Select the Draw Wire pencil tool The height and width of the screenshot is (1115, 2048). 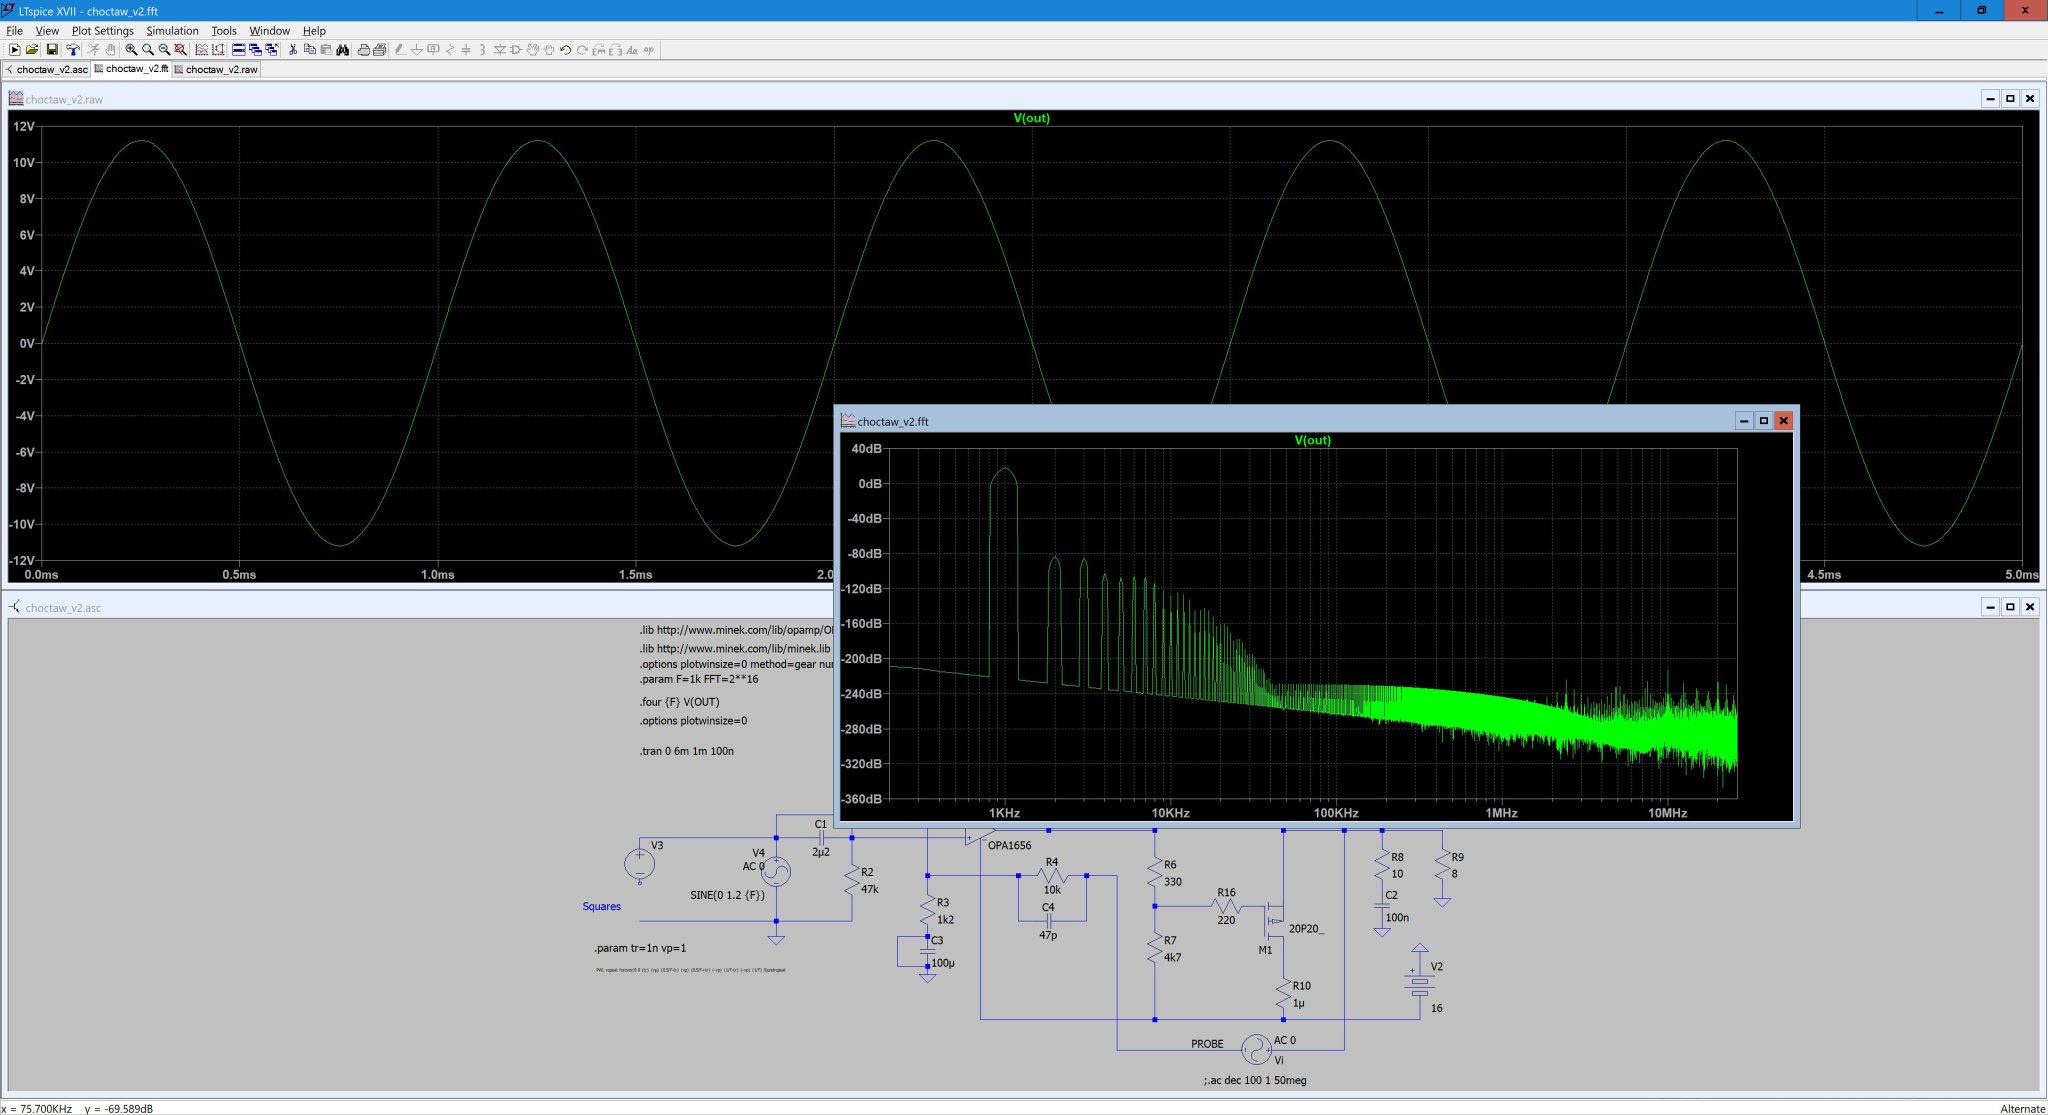coord(400,50)
